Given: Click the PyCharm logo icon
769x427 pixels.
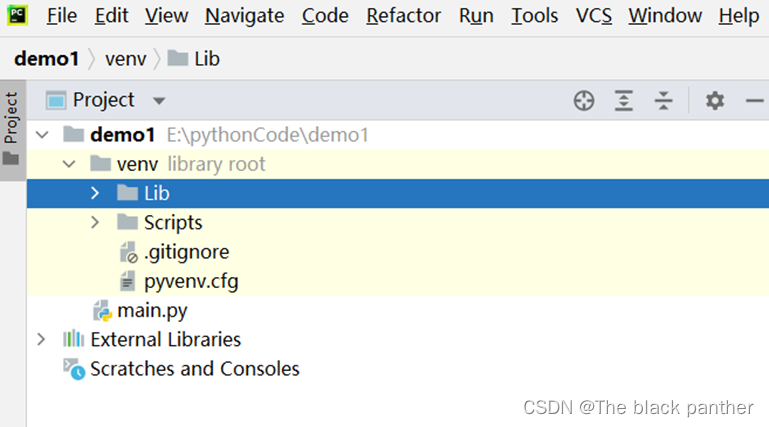Looking at the screenshot, I should pos(17,15).
